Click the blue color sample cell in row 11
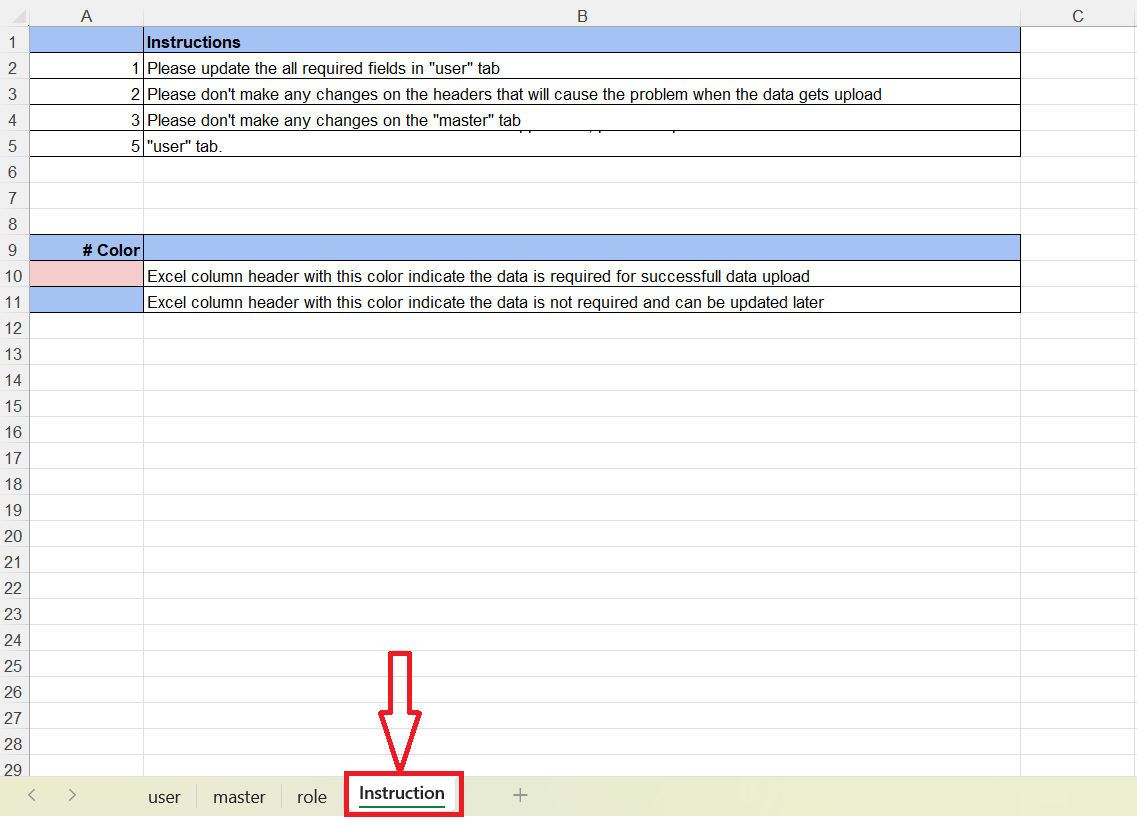The height and width of the screenshot is (825, 1137). coord(86,302)
